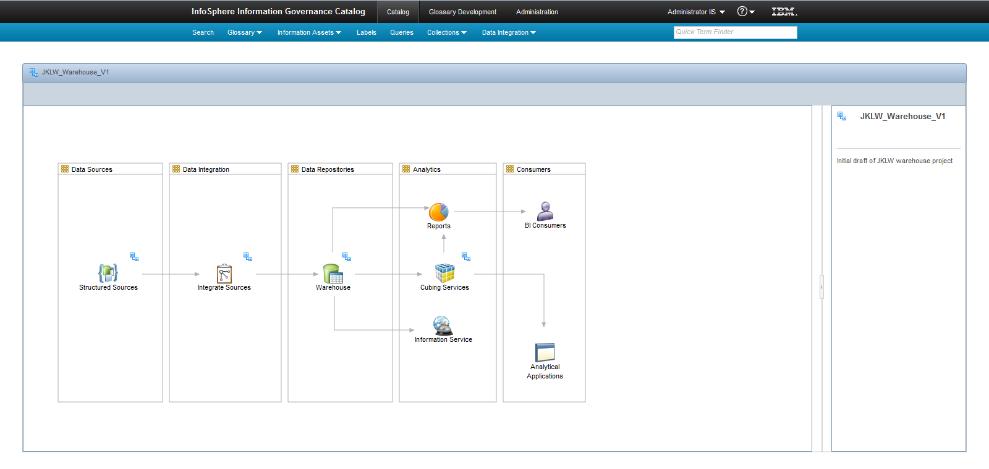Open blueprint link icon above Warehouse

click(346, 257)
